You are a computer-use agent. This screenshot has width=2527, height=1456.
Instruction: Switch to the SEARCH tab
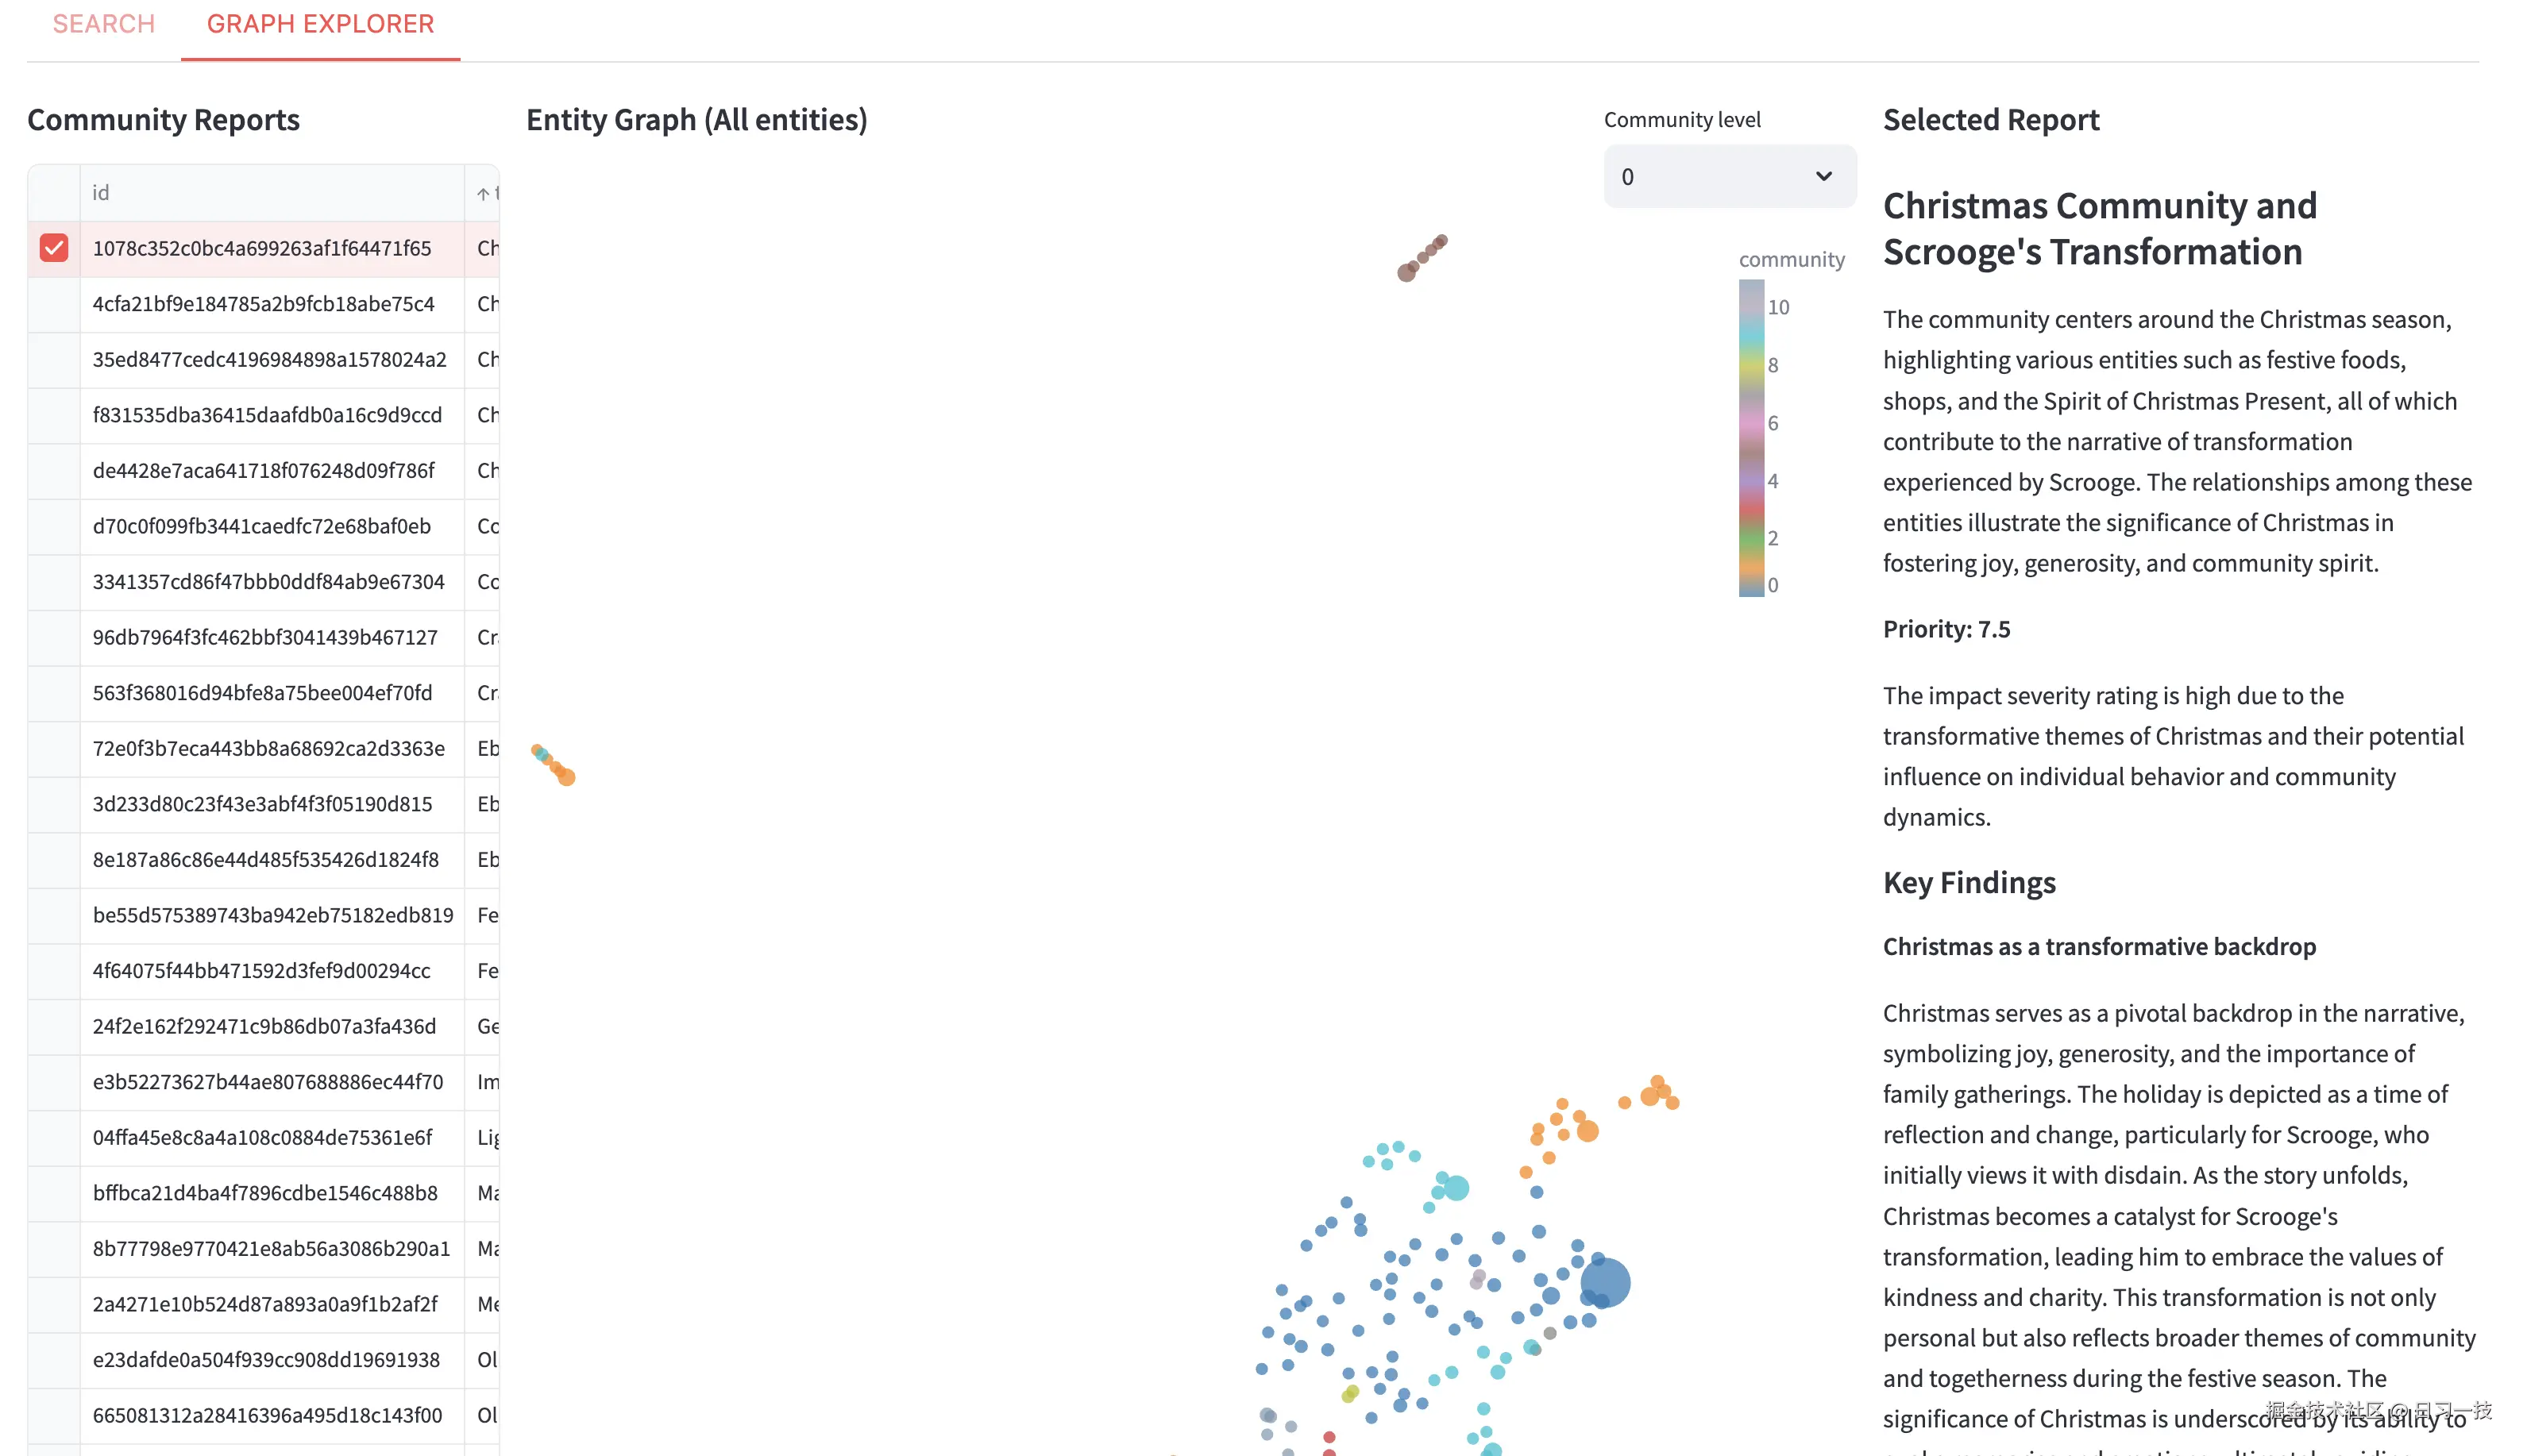click(x=103, y=23)
